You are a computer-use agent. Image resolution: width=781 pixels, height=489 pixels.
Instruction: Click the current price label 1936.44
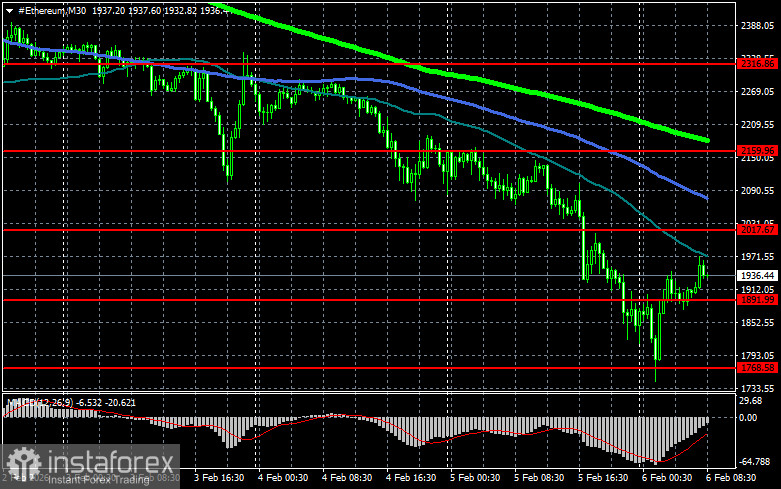pyautogui.click(x=757, y=275)
